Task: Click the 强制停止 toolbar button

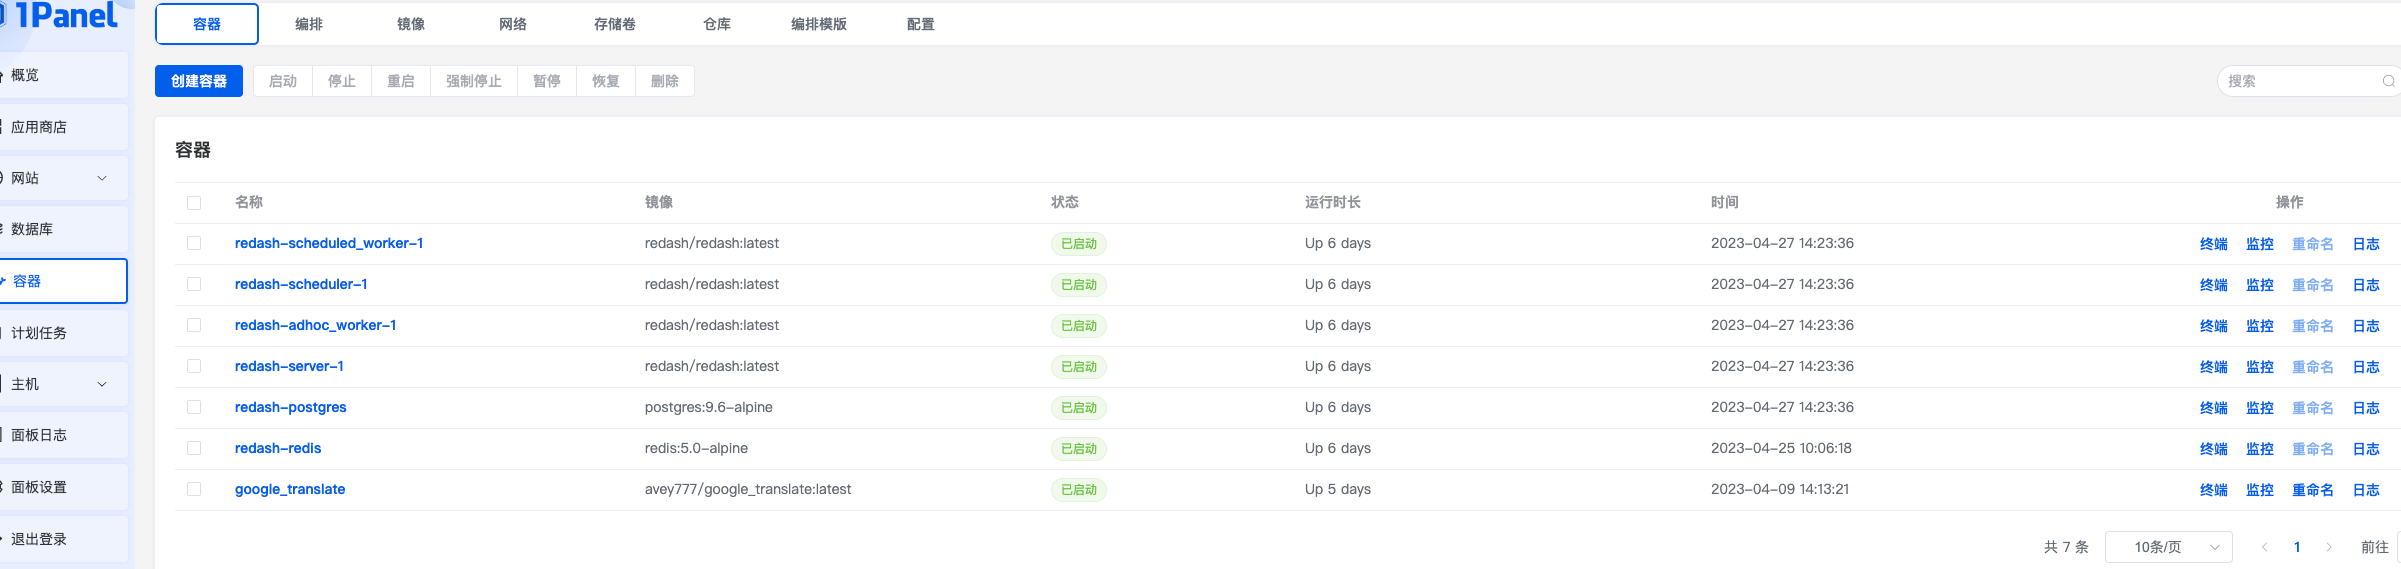Action: tap(474, 81)
